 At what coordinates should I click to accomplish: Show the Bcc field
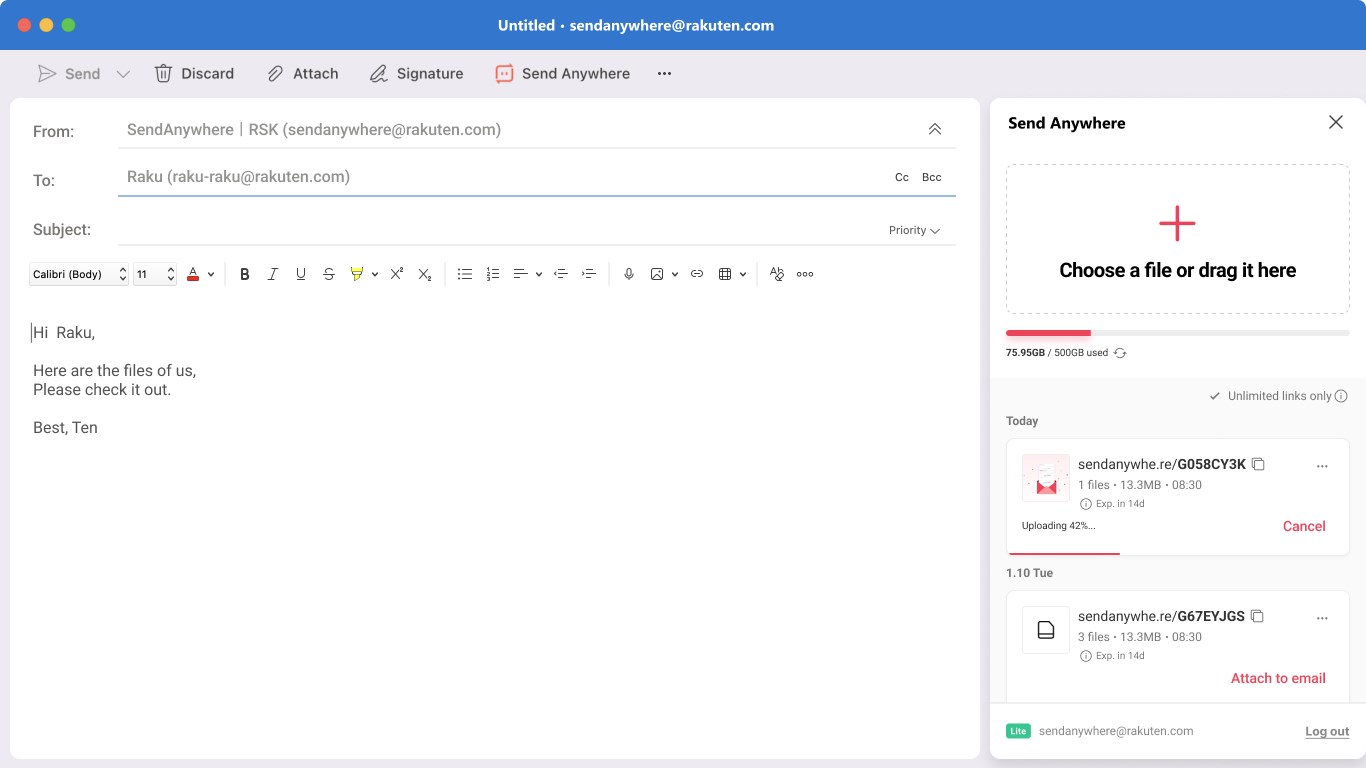click(932, 177)
